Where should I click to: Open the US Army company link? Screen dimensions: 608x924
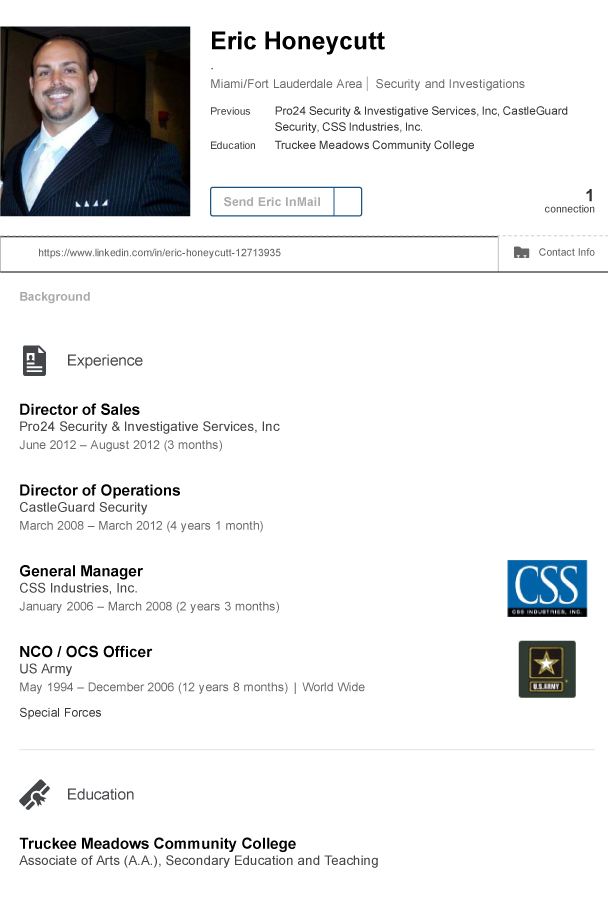46,669
